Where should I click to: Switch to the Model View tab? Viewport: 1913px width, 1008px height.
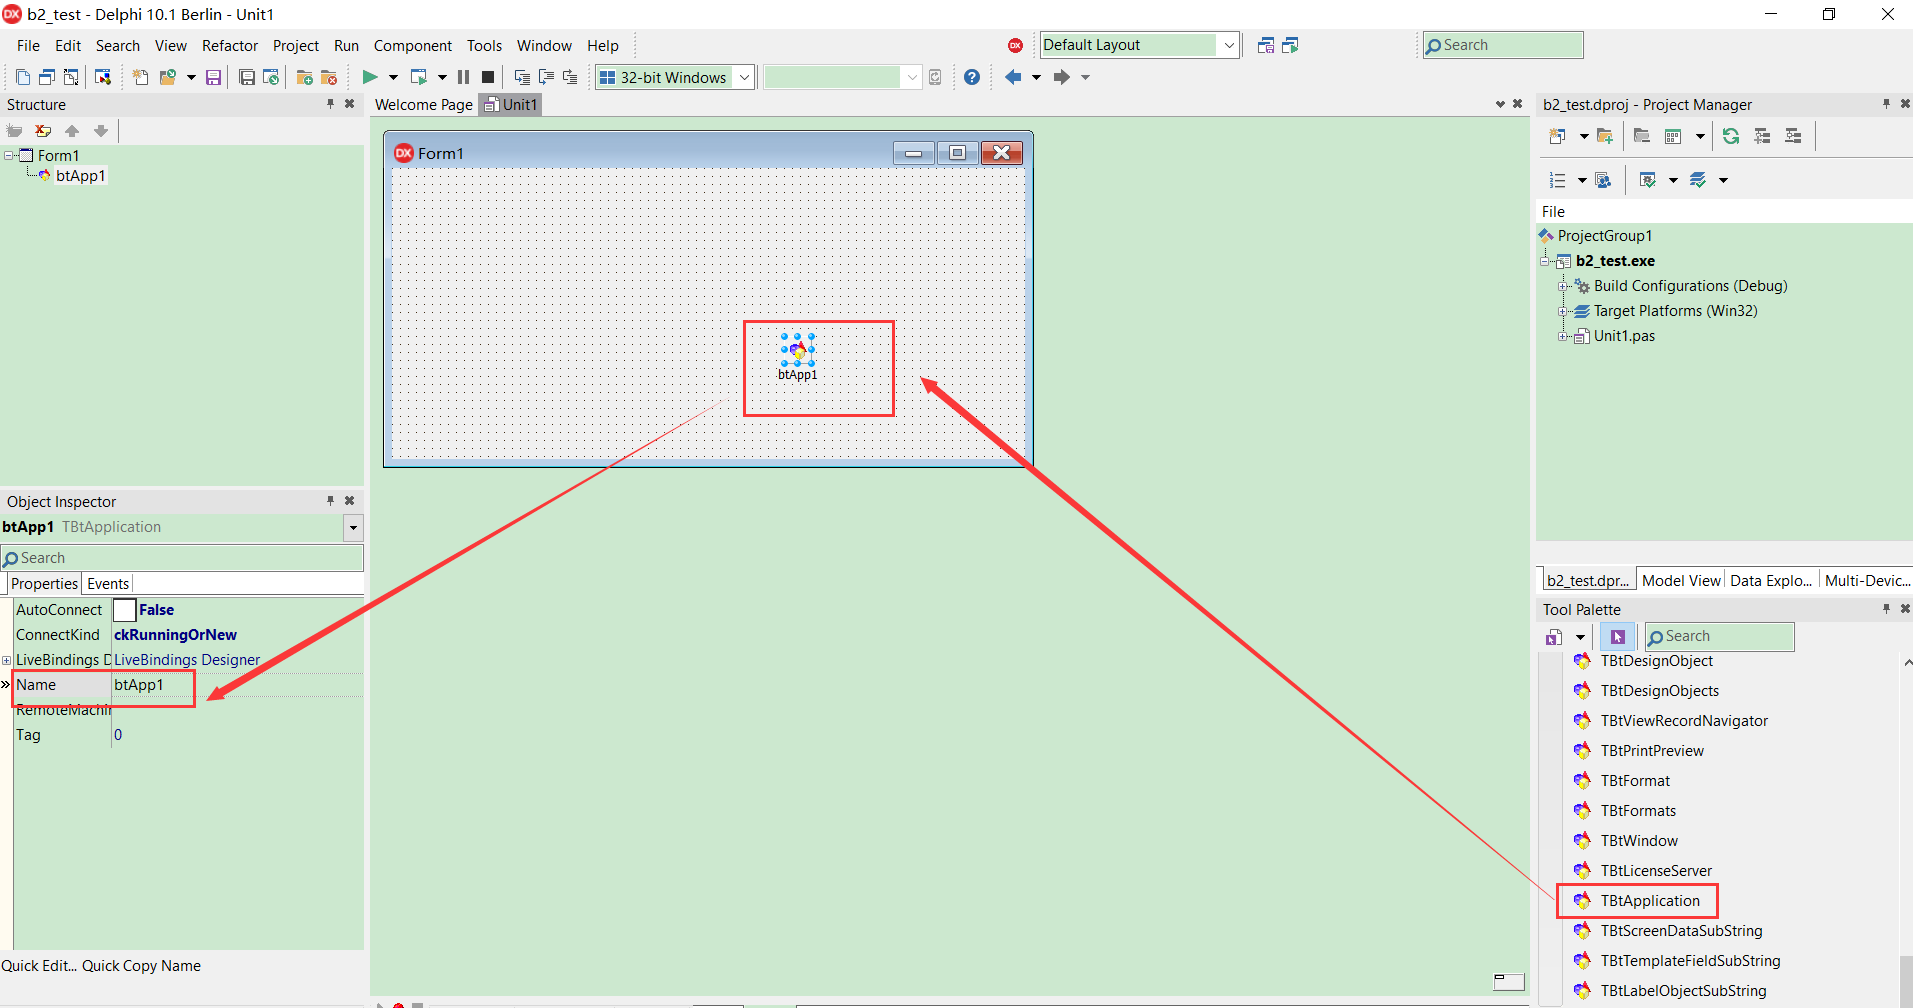point(1680,580)
